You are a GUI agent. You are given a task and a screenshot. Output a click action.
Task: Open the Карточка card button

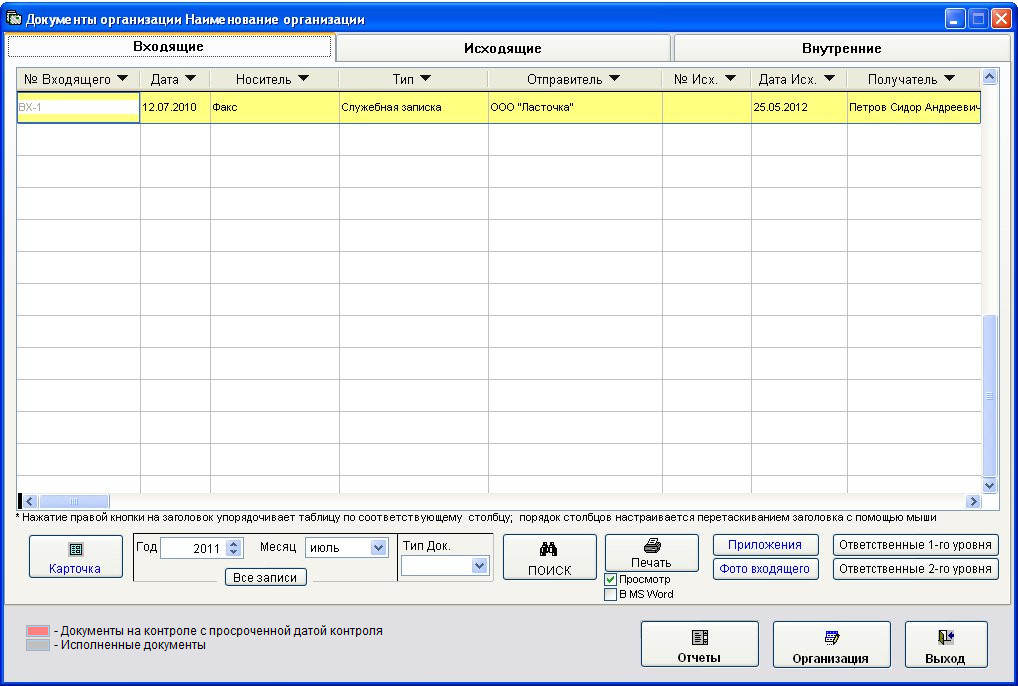point(75,557)
